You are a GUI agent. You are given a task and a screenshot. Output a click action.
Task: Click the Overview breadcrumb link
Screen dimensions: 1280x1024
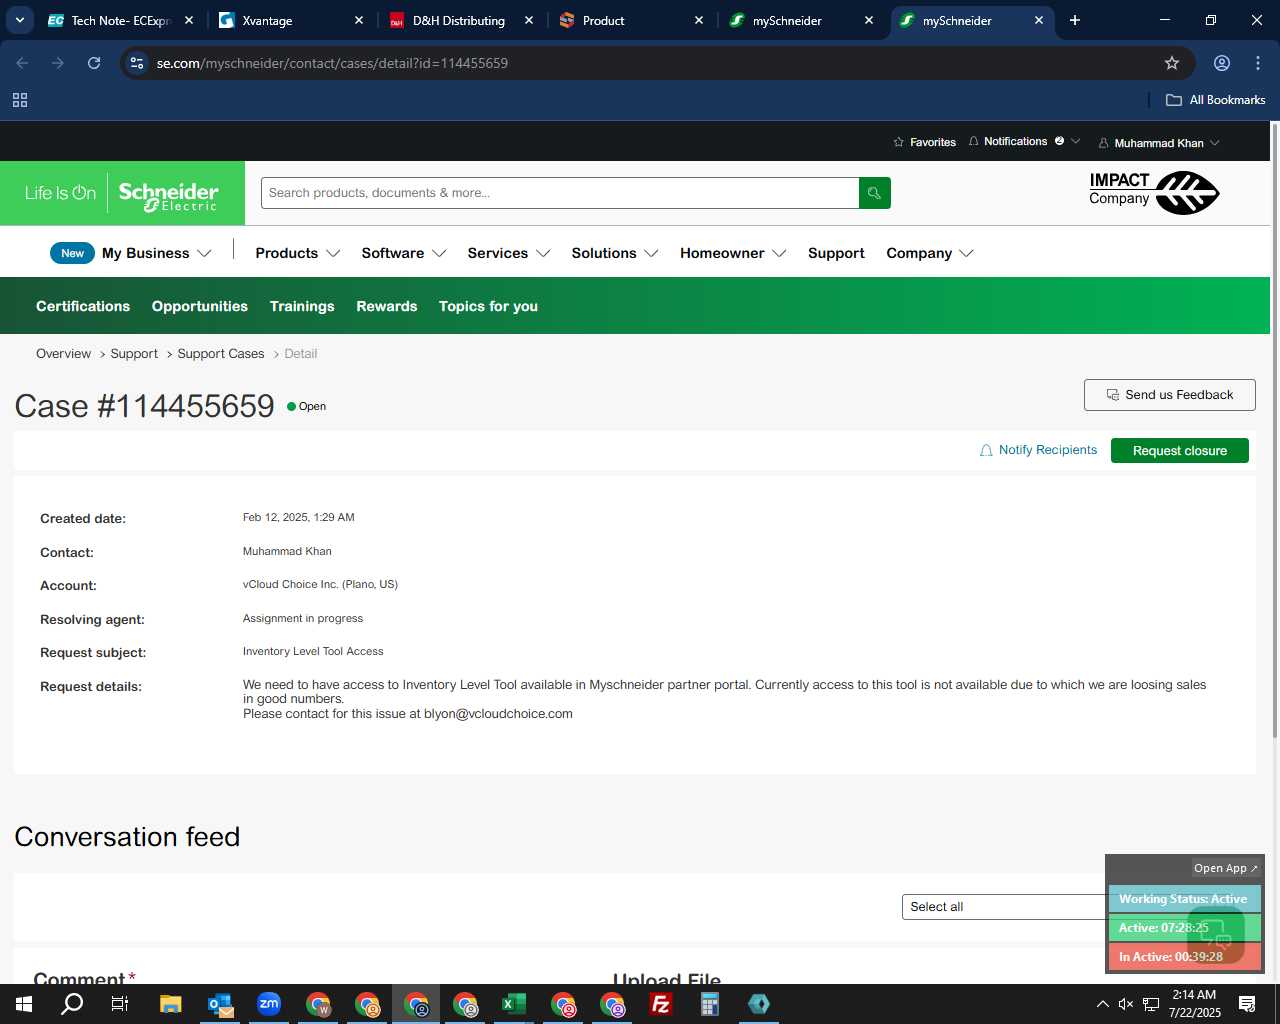[x=63, y=354]
